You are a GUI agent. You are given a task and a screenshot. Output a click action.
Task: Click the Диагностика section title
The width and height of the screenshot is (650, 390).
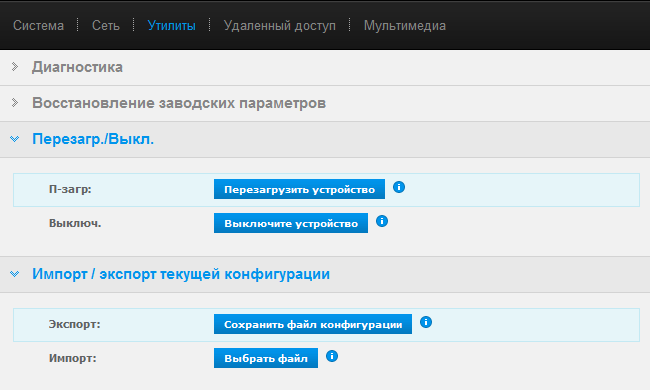pyautogui.click(x=78, y=67)
